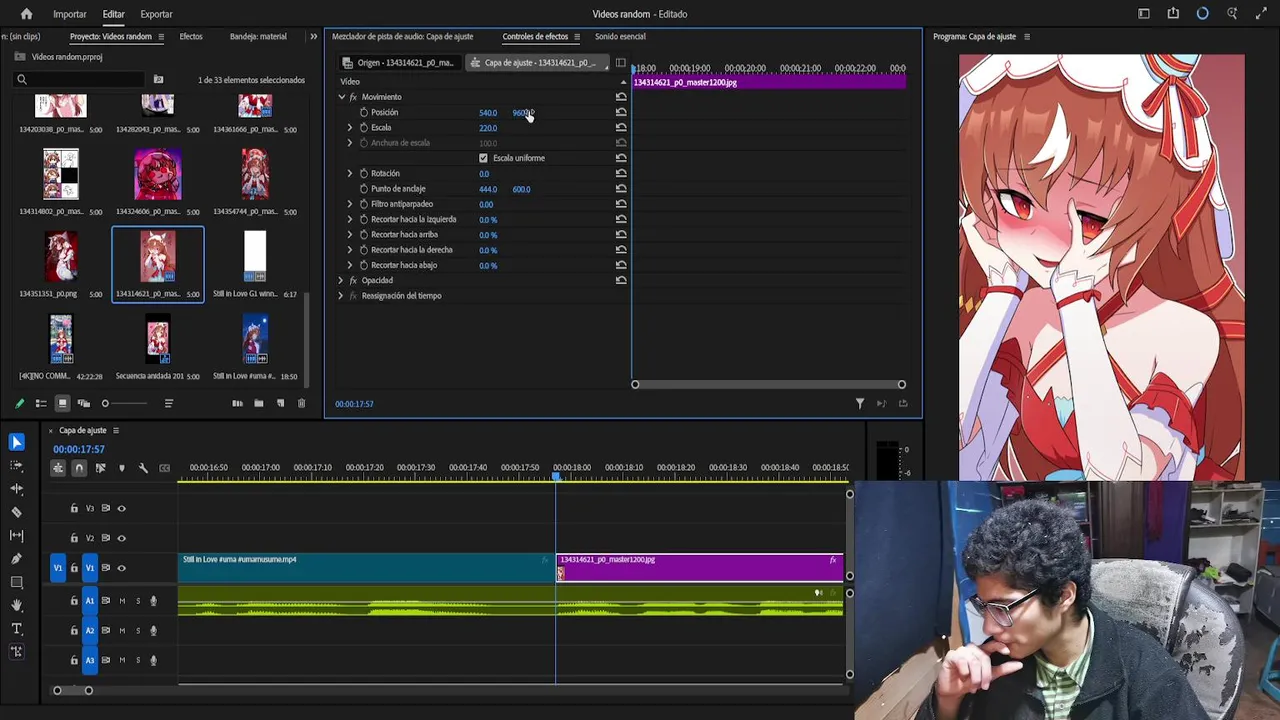1280x720 pixels.
Task: Reset the Opacidad effect
Action: pos(621,280)
